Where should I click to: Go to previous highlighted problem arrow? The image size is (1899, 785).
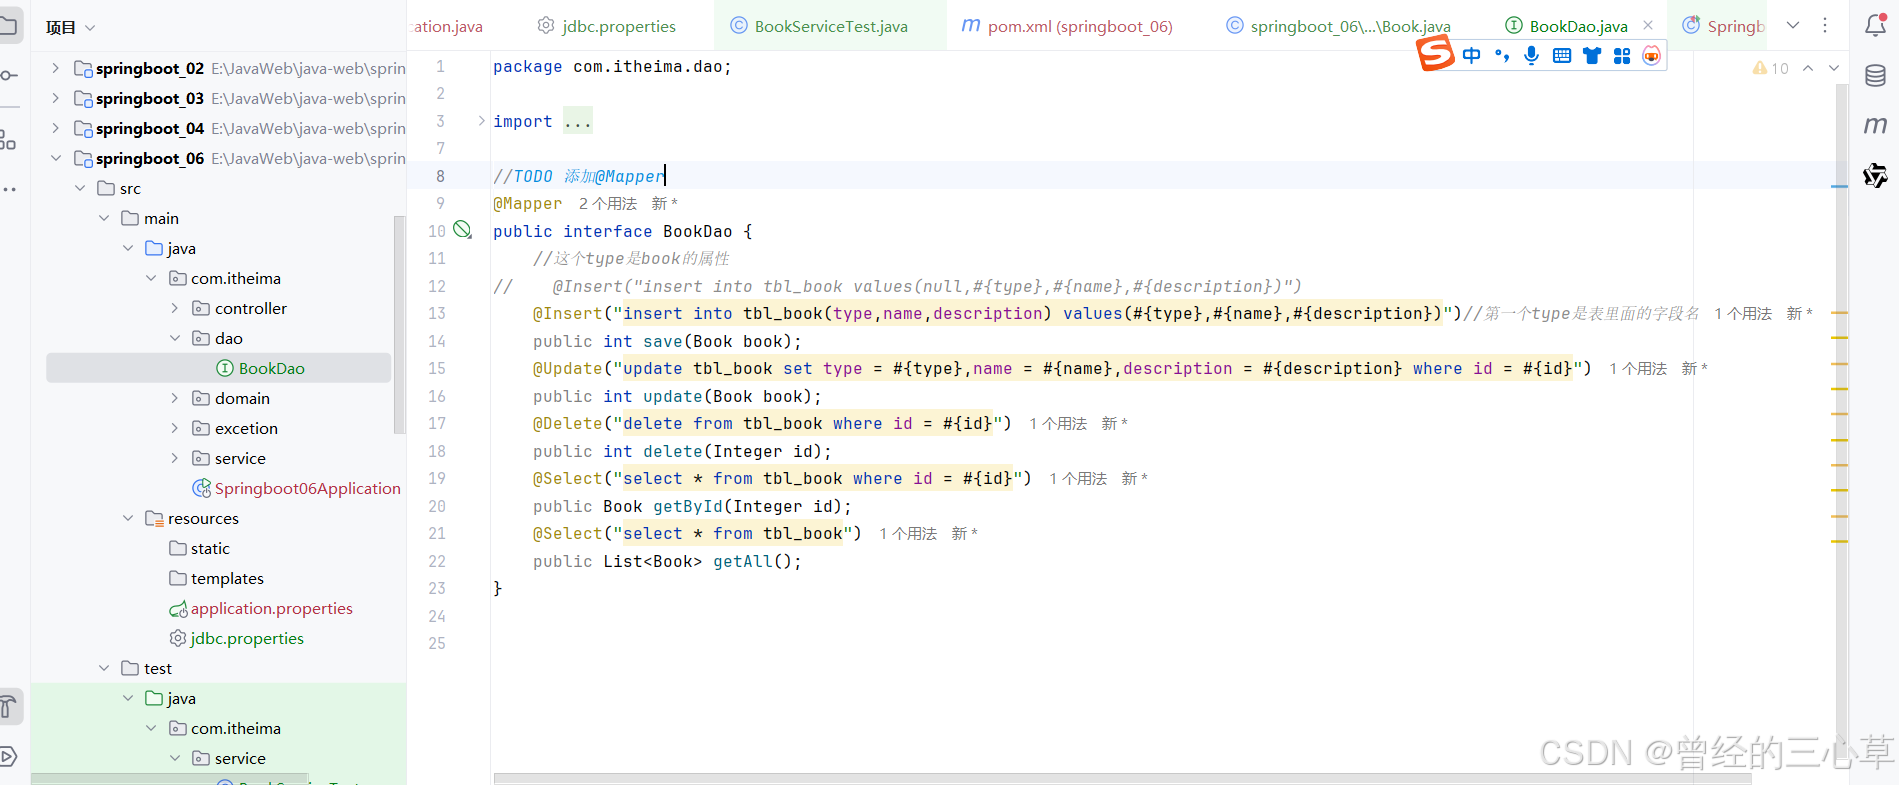(1808, 68)
